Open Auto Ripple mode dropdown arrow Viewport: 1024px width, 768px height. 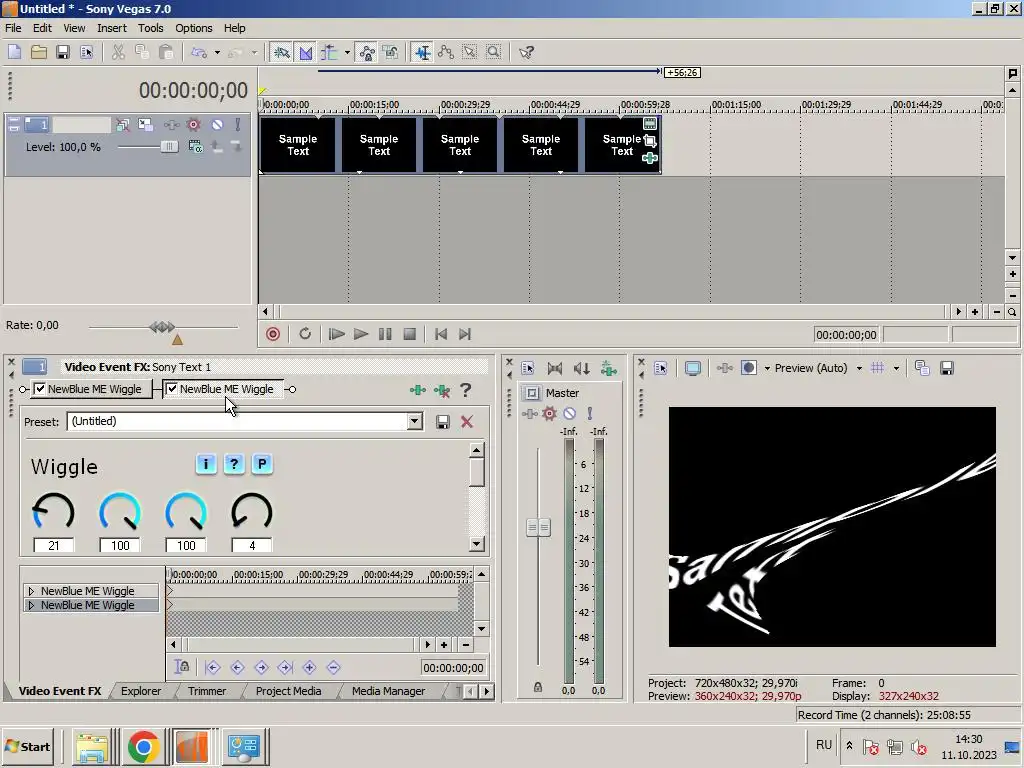point(347,52)
